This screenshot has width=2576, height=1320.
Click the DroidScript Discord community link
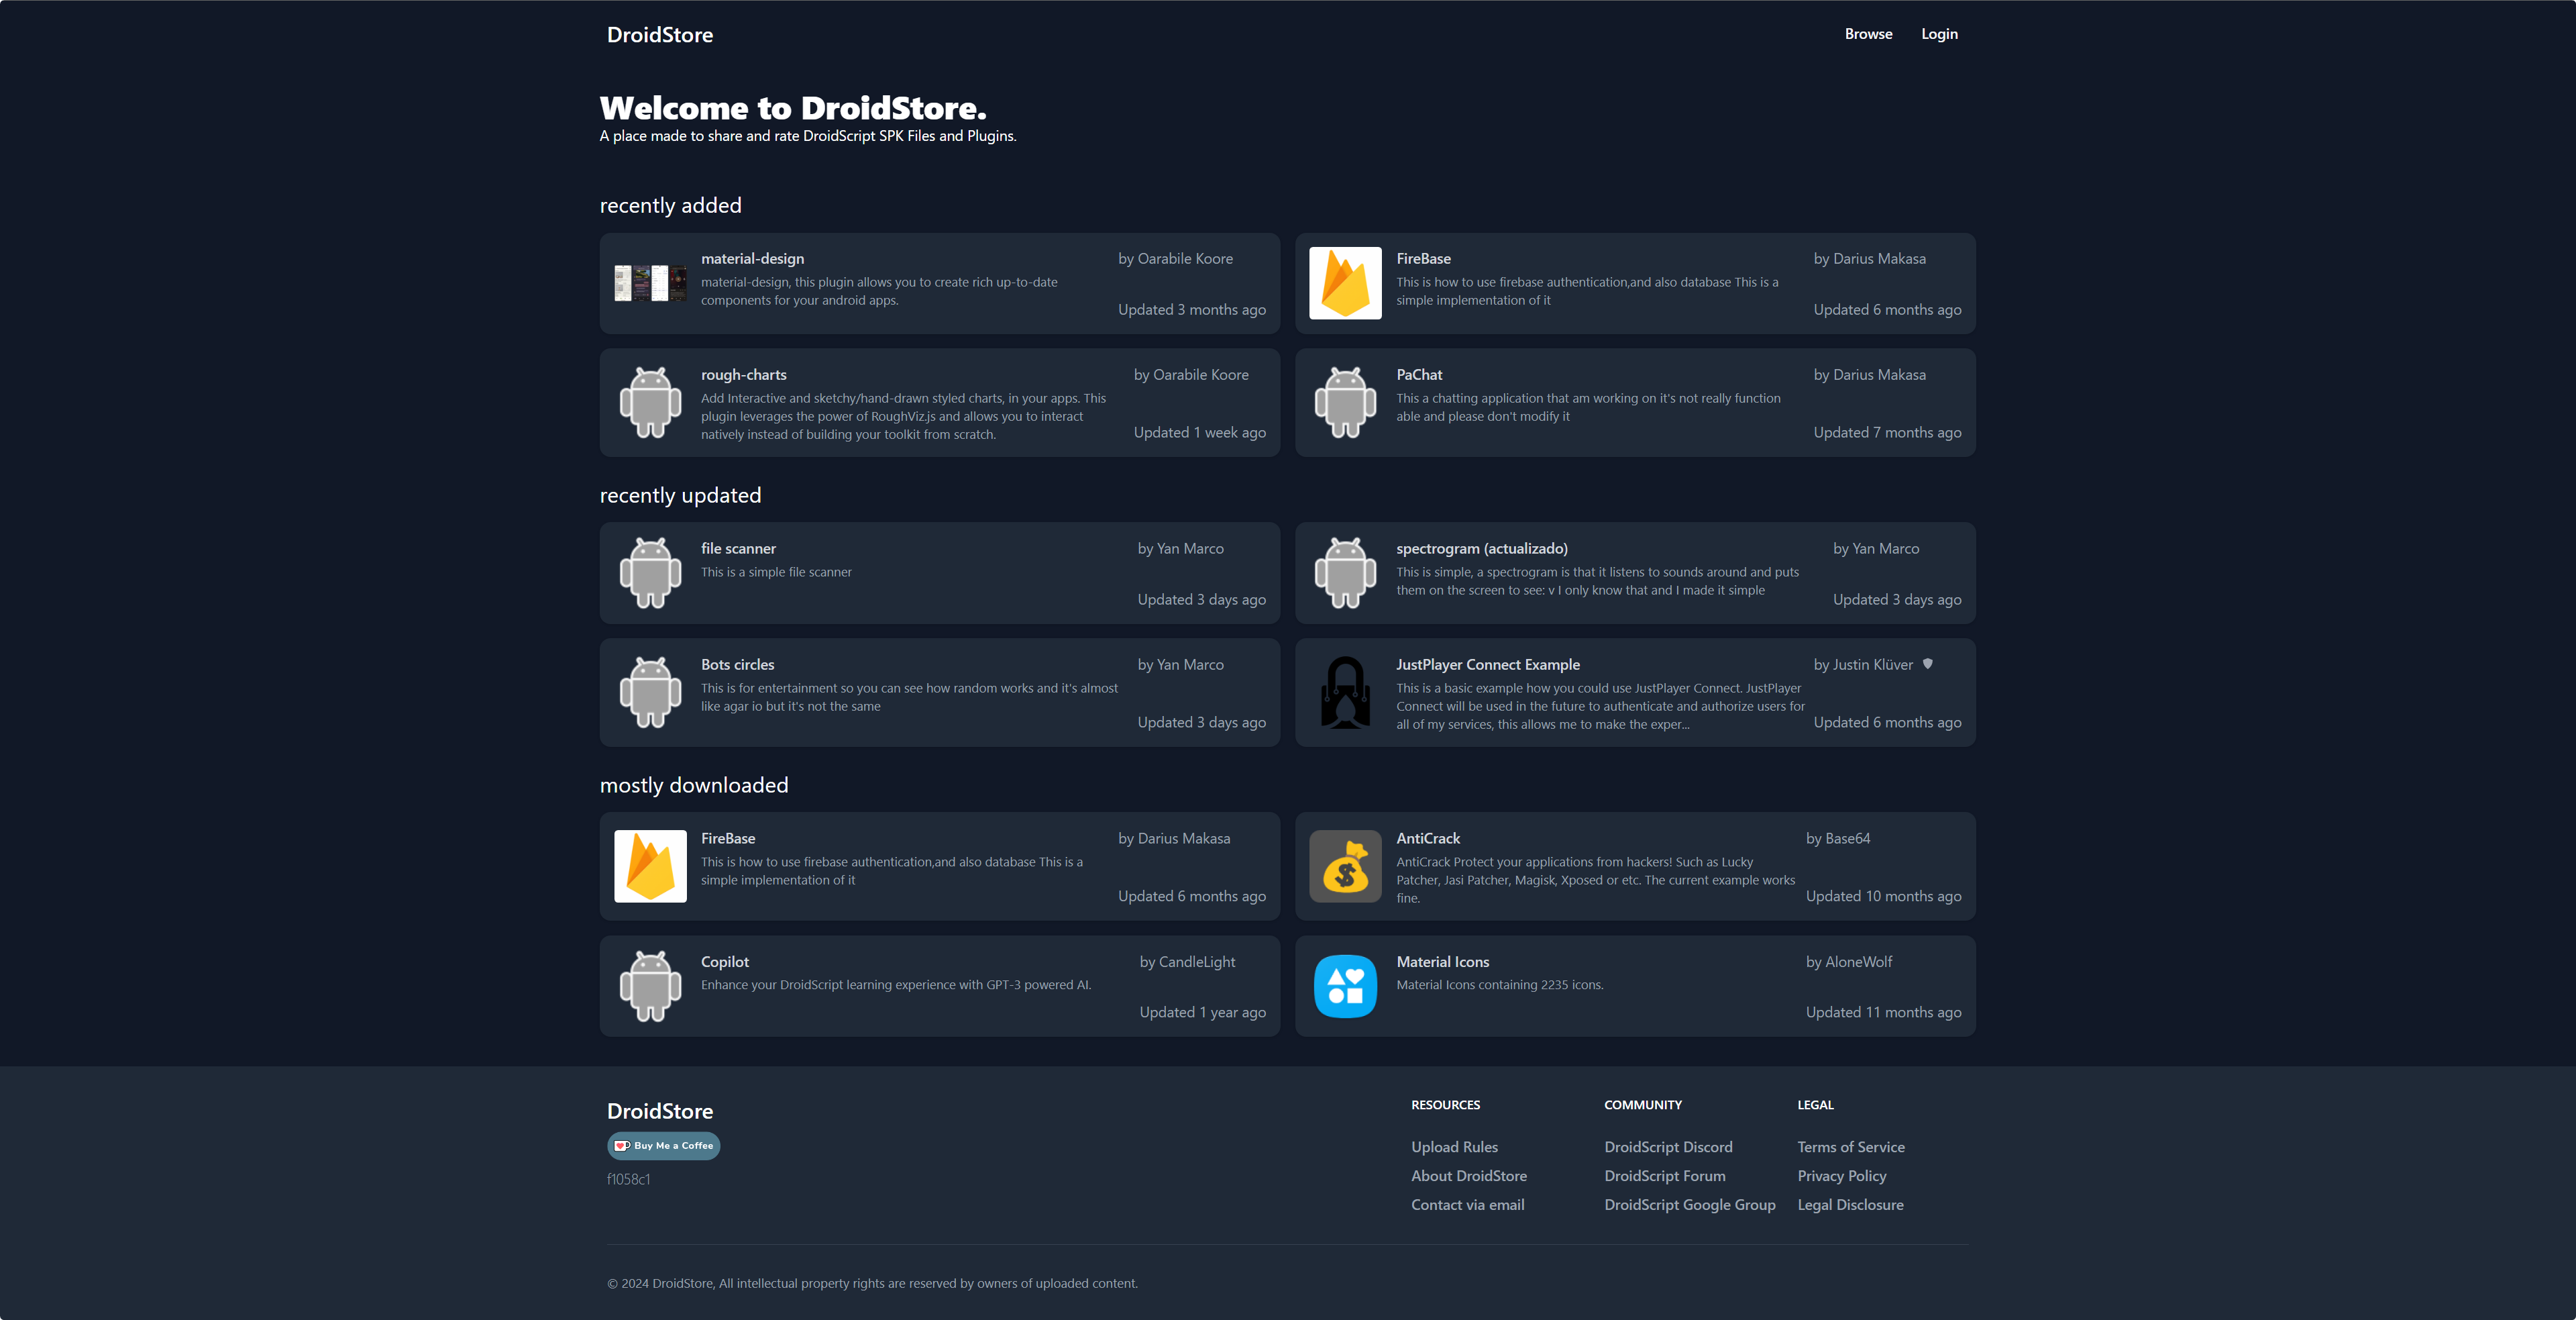tap(1668, 1147)
